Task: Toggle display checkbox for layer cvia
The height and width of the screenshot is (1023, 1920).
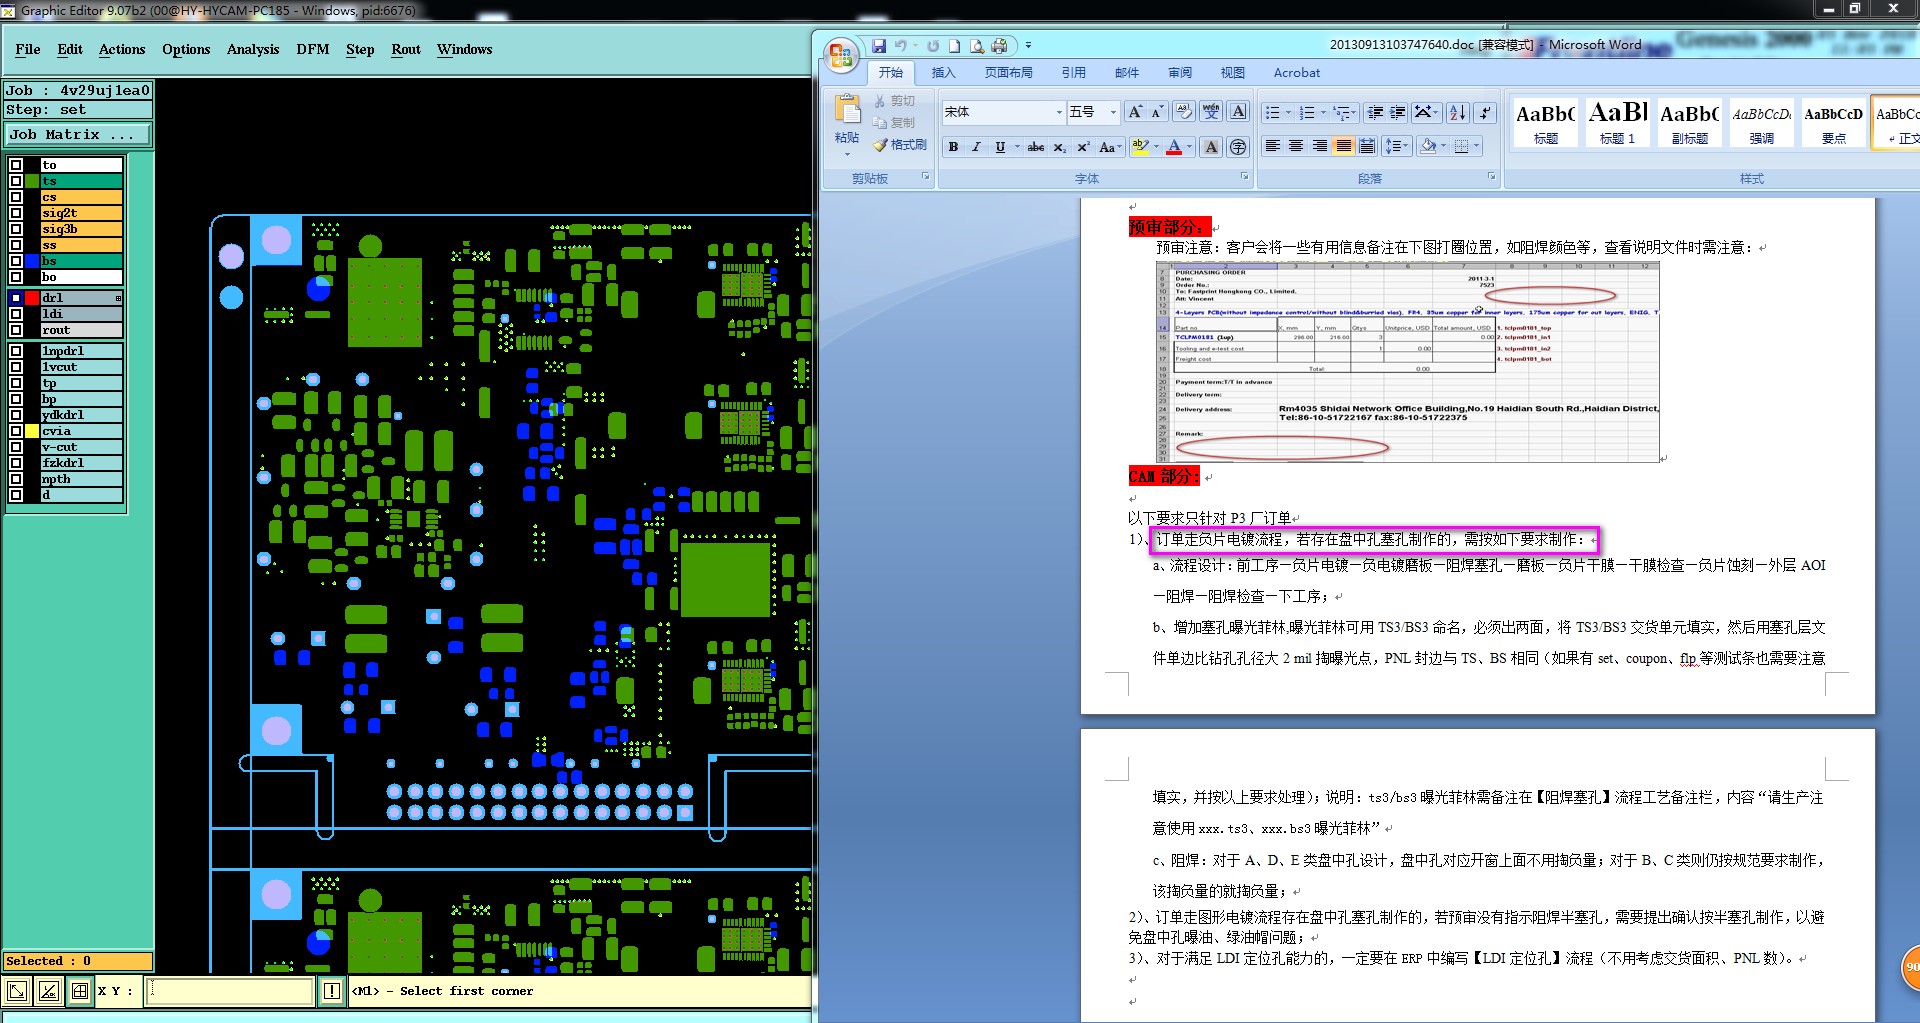Action: 16,431
